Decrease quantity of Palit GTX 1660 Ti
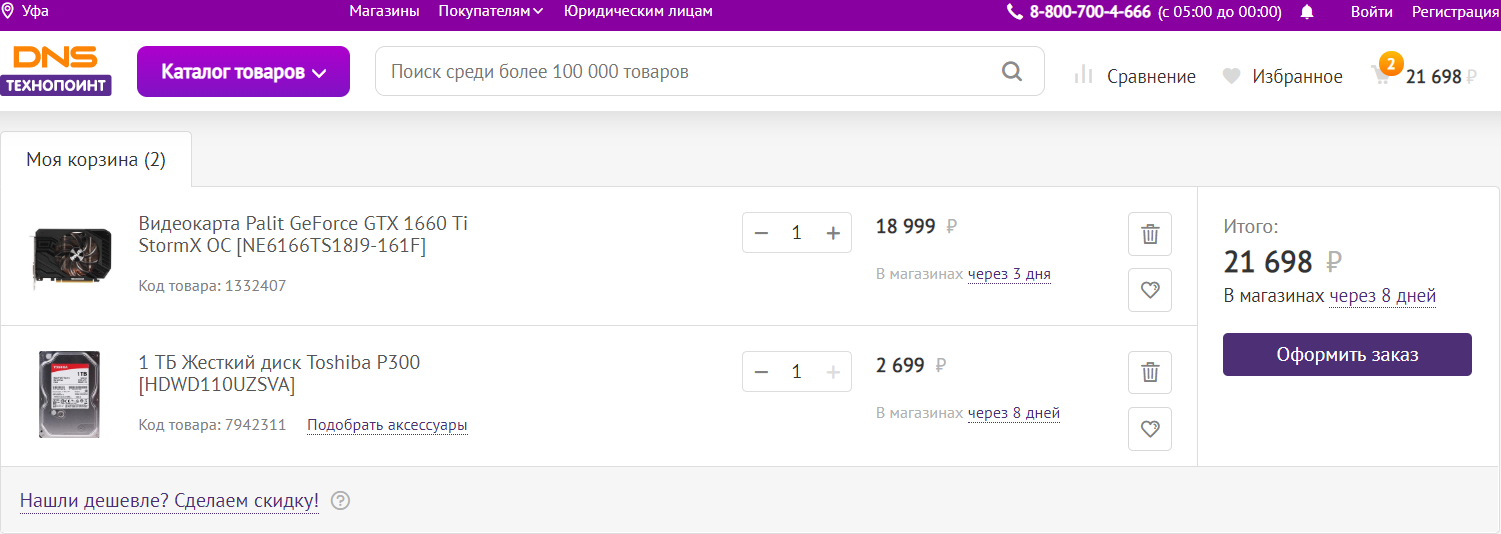1501x534 pixels. [x=761, y=233]
